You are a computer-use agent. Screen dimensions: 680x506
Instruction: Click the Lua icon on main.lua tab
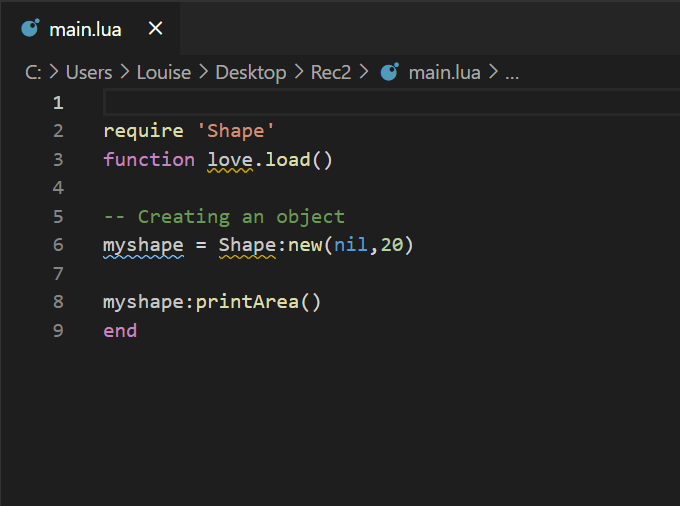tap(30, 28)
